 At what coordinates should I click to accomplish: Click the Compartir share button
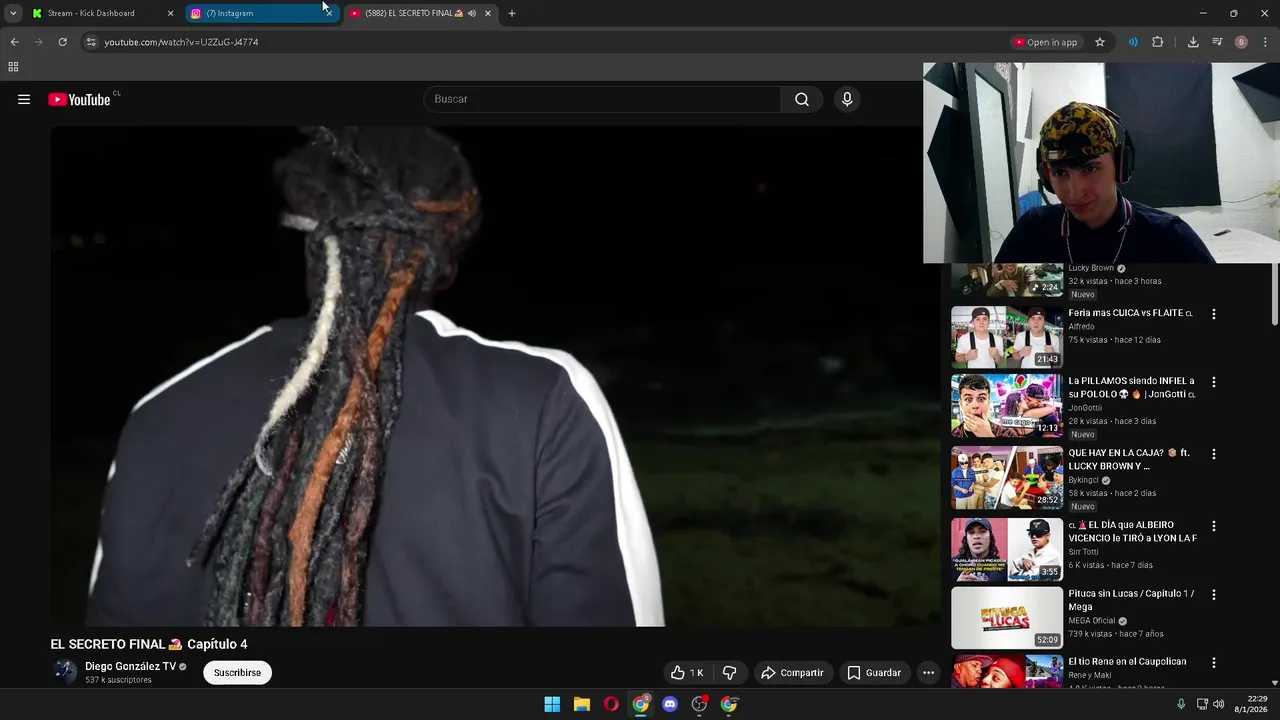click(x=791, y=673)
